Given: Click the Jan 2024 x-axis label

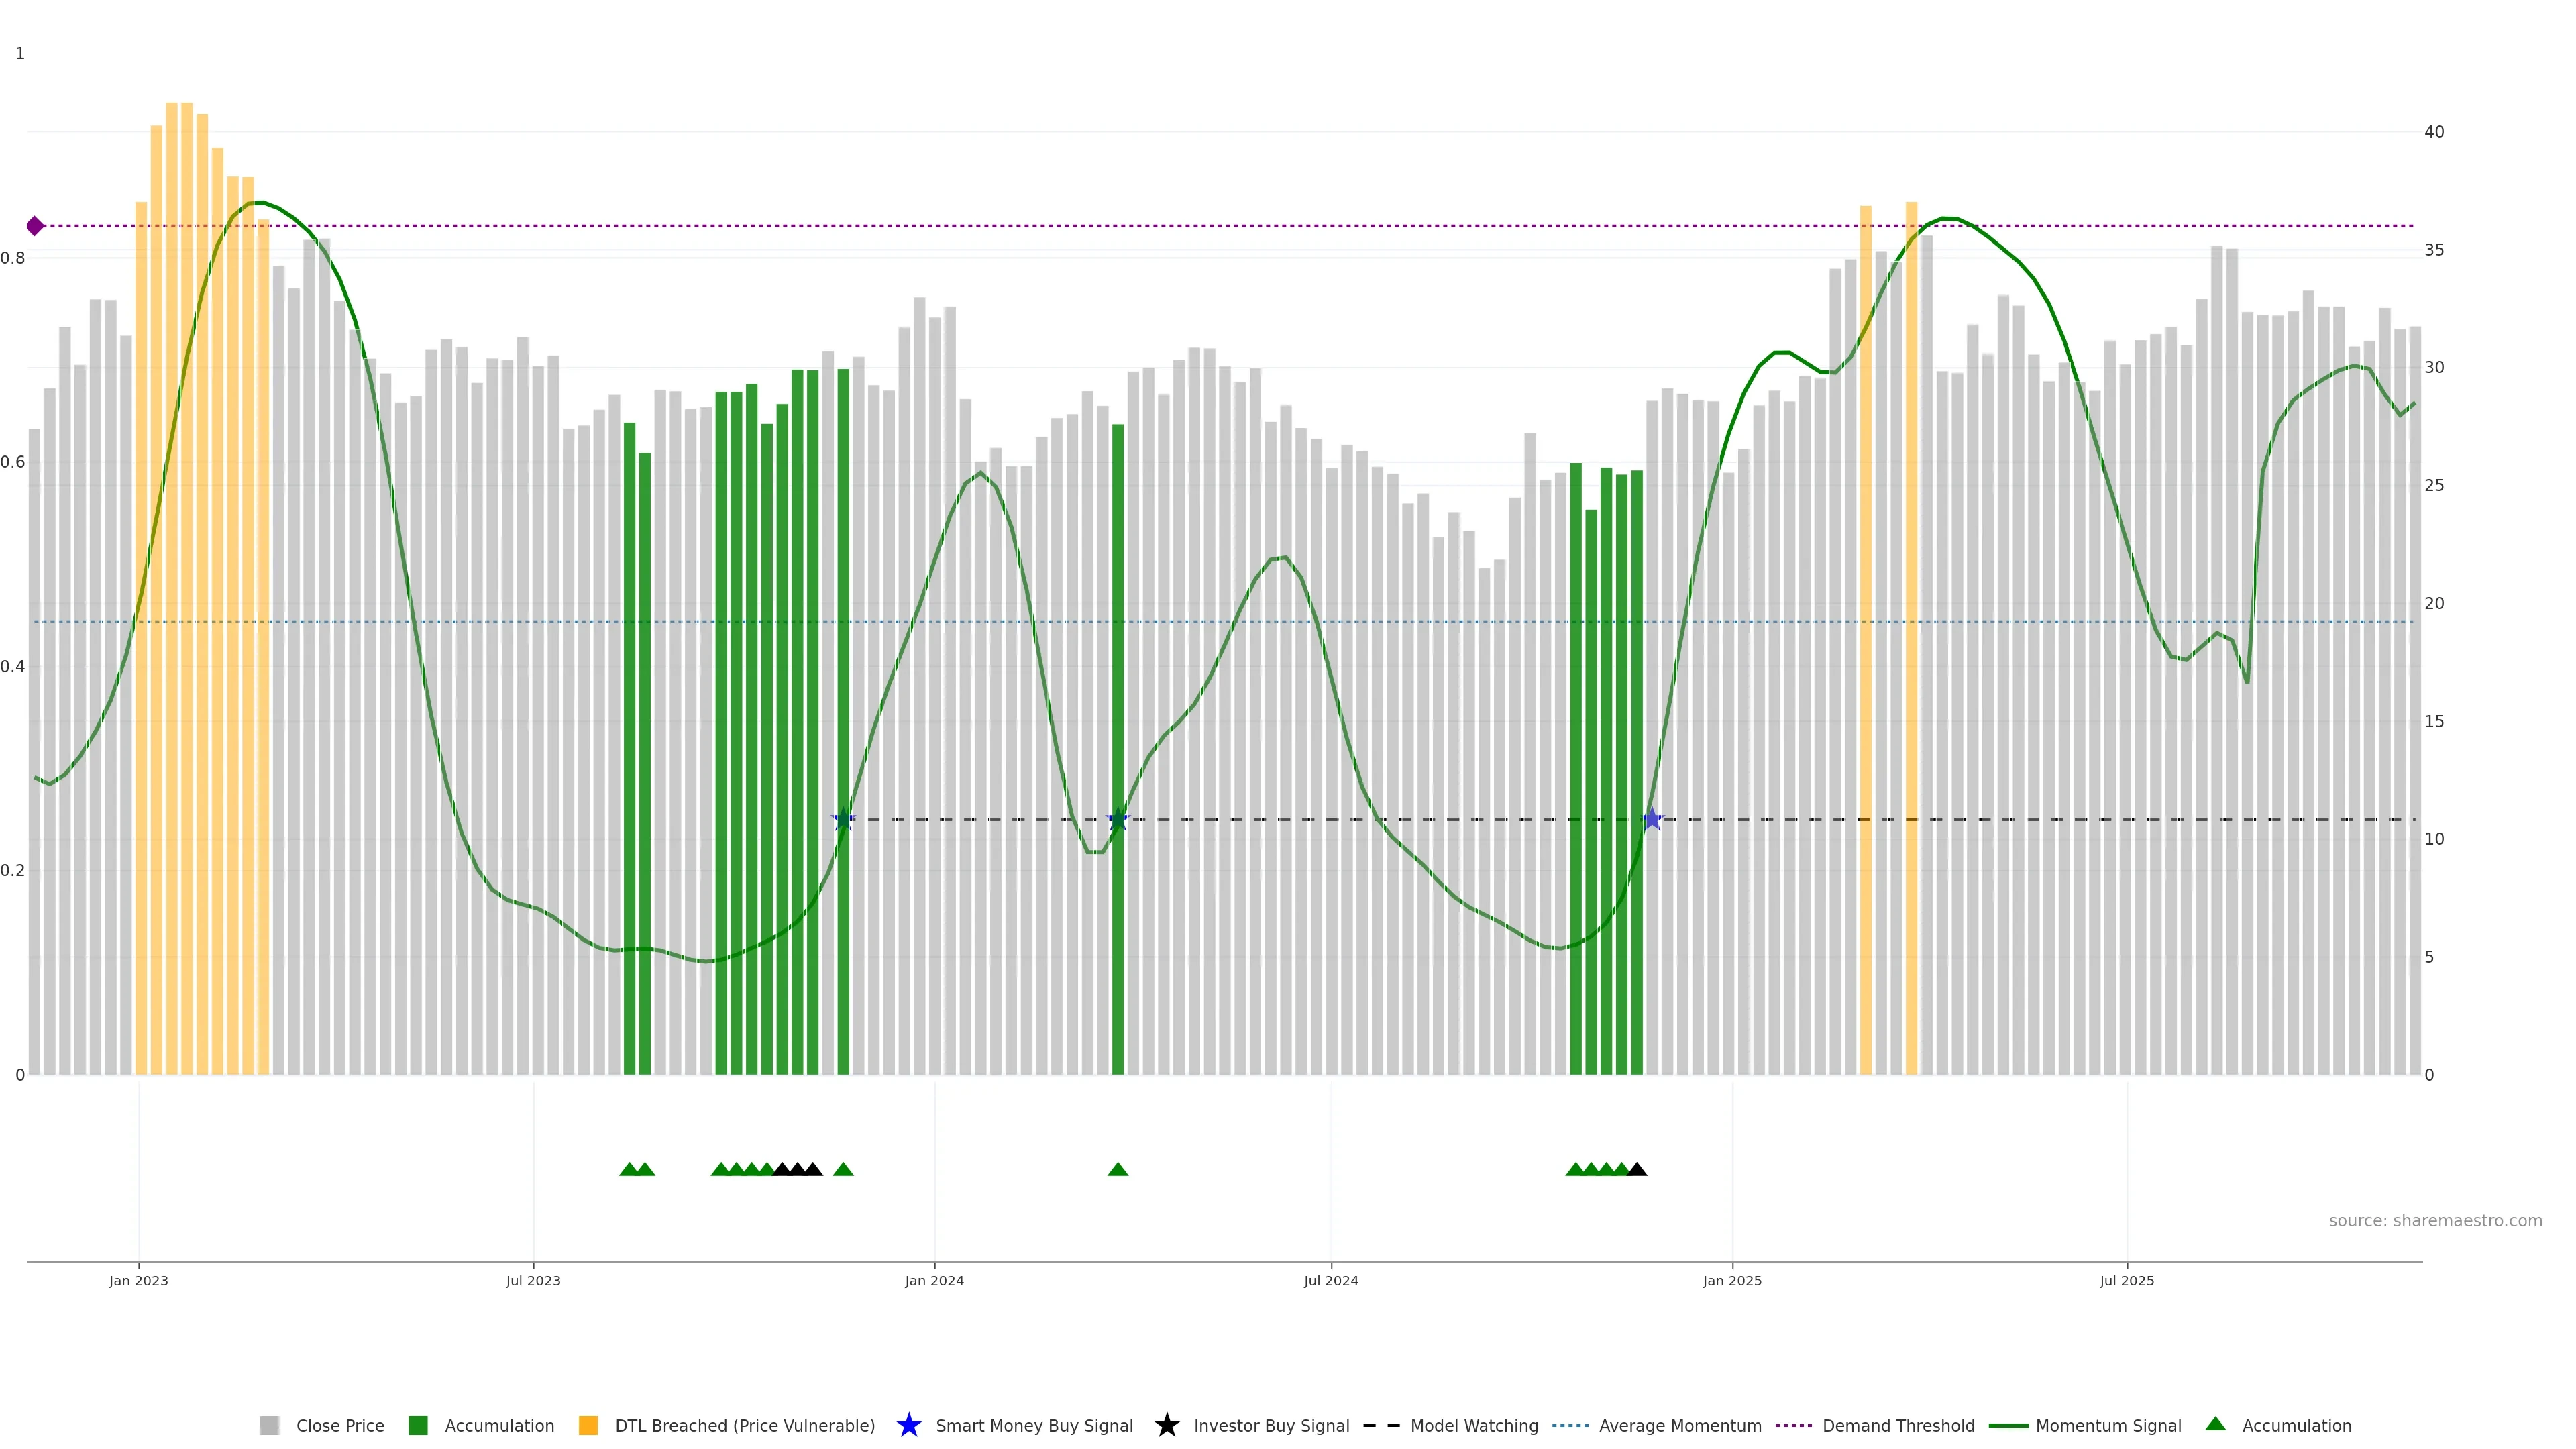Looking at the screenshot, I should click(x=934, y=1280).
